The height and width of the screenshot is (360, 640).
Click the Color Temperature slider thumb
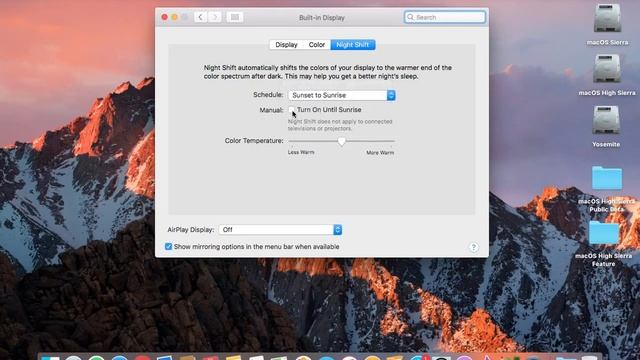point(342,141)
